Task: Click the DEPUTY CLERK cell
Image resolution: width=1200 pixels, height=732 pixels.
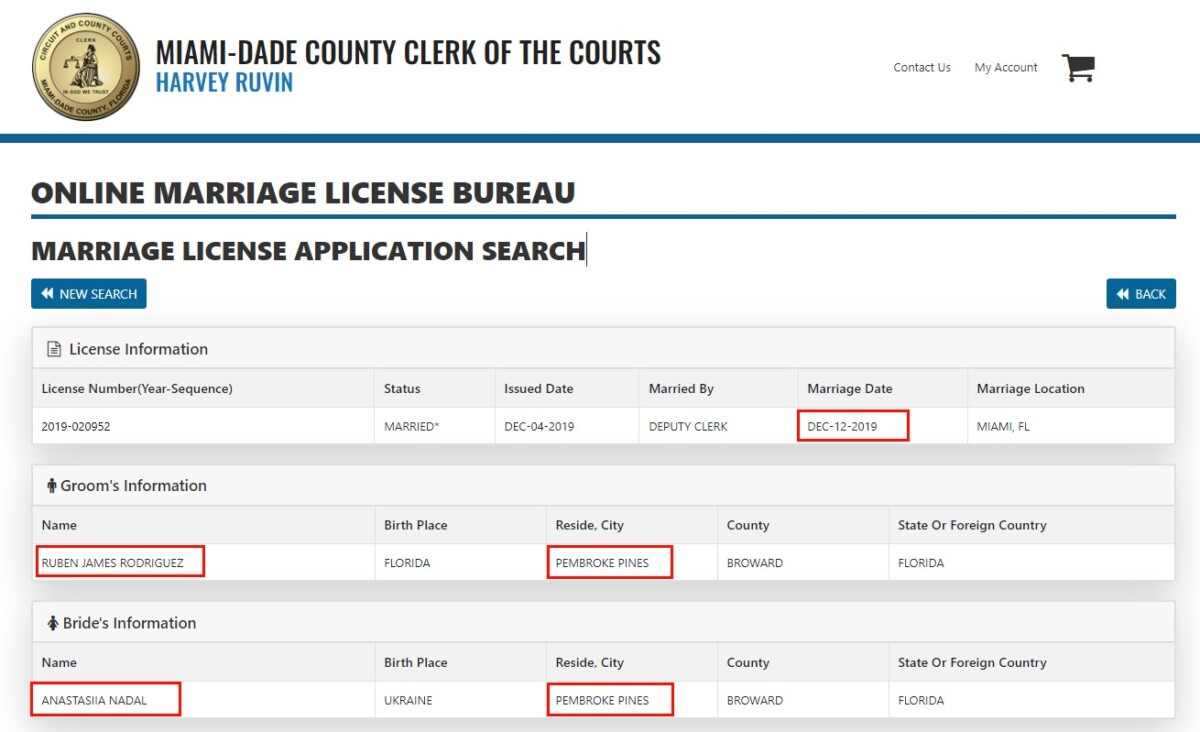Action: (688, 426)
